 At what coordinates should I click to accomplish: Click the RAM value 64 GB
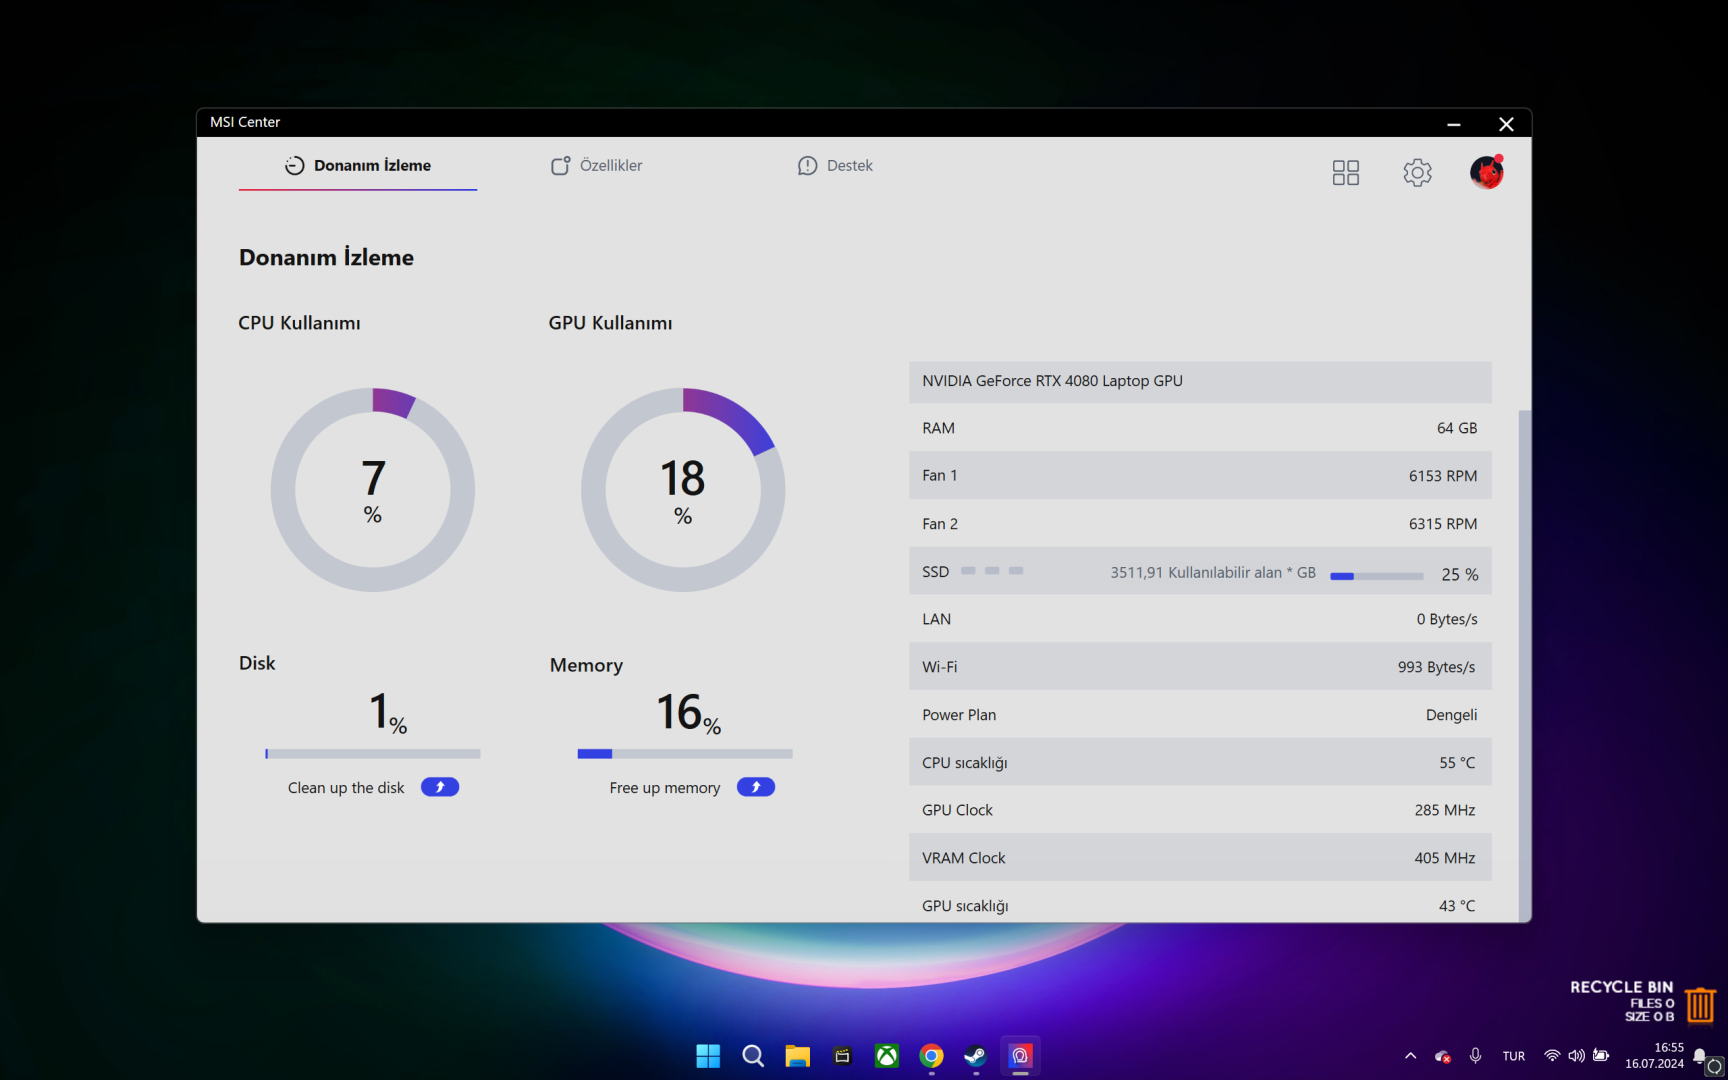point(1457,428)
